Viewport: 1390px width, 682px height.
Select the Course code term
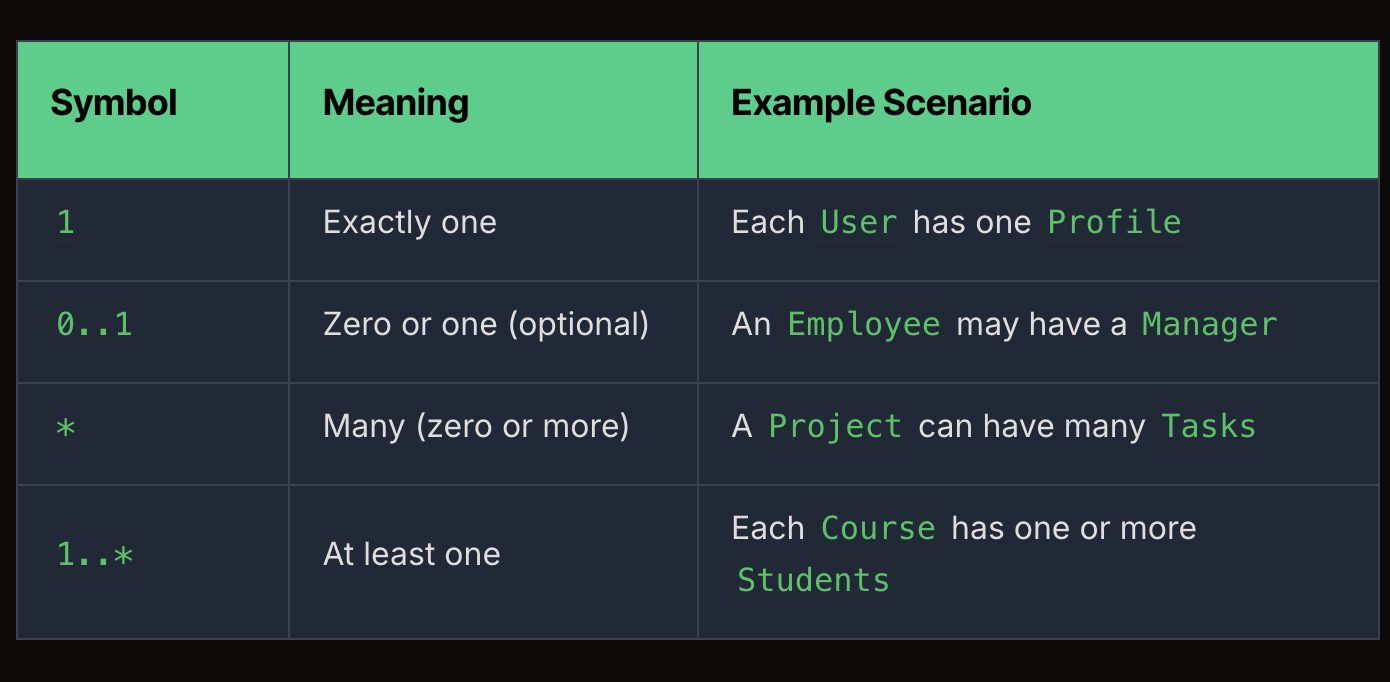(878, 528)
